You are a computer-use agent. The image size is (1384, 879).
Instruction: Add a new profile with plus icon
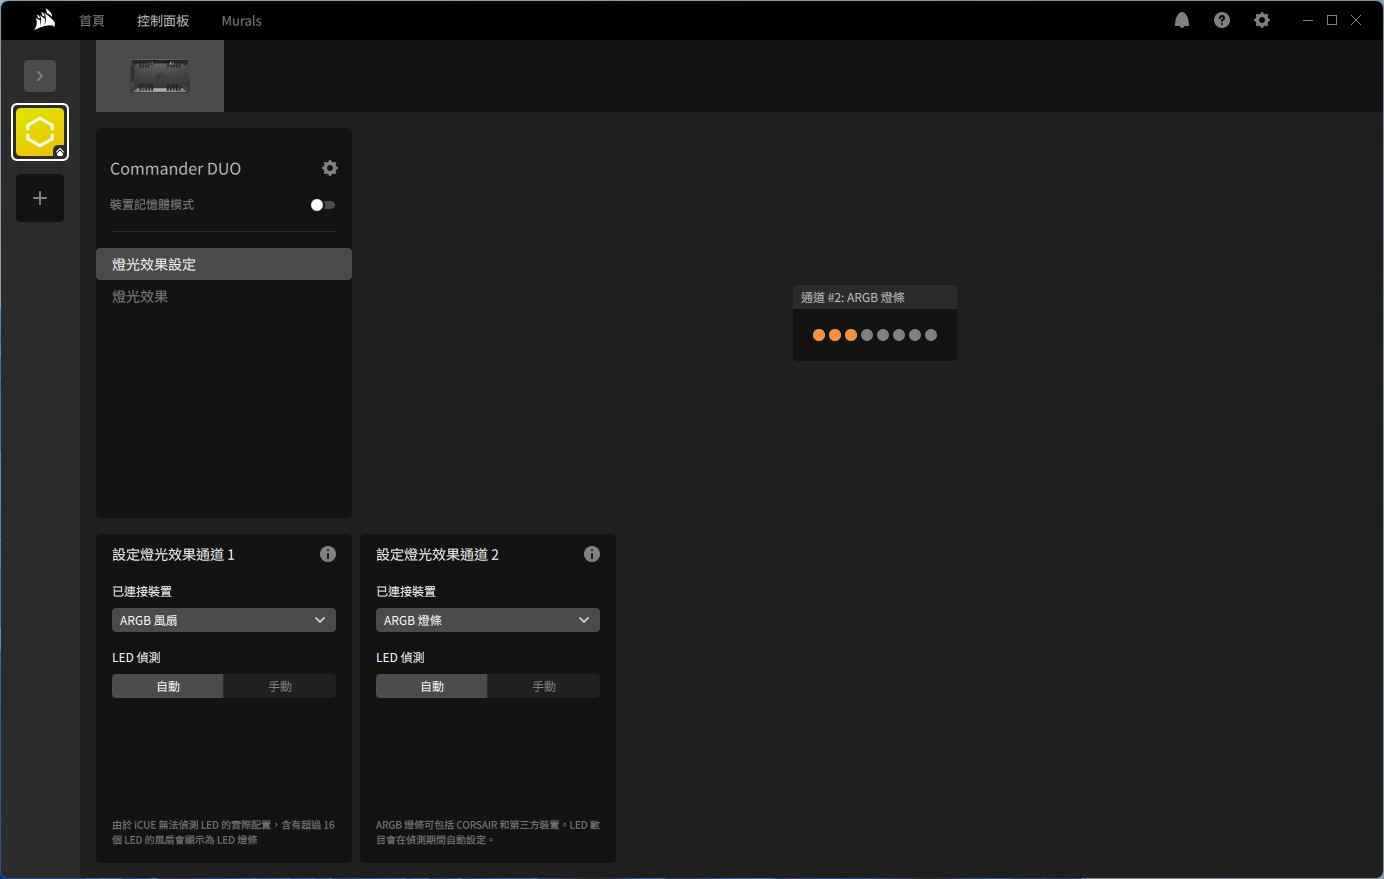click(x=40, y=198)
